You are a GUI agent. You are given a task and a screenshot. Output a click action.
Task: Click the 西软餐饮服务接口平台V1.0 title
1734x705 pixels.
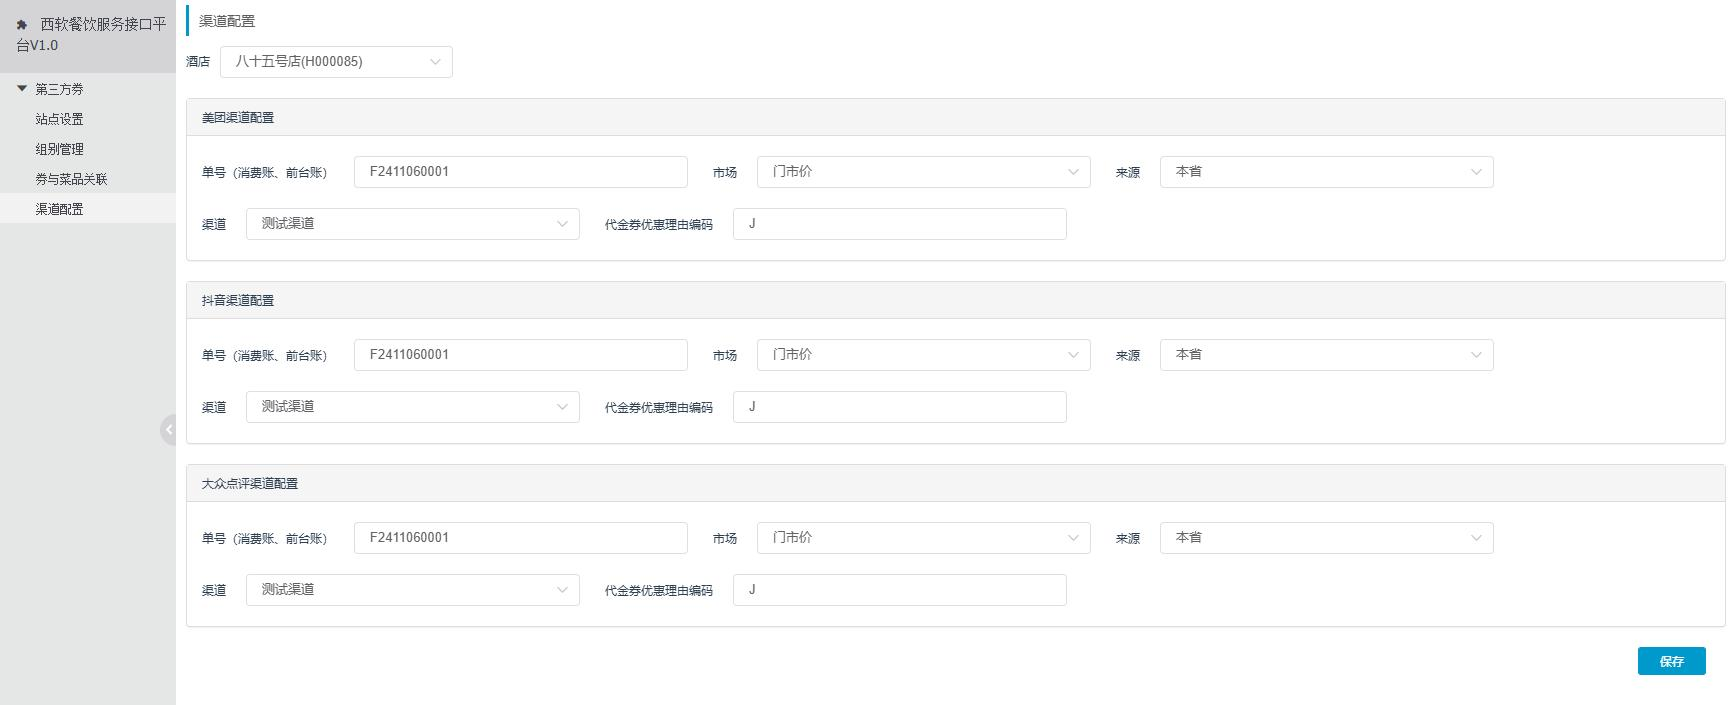click(x=91, y=35)
